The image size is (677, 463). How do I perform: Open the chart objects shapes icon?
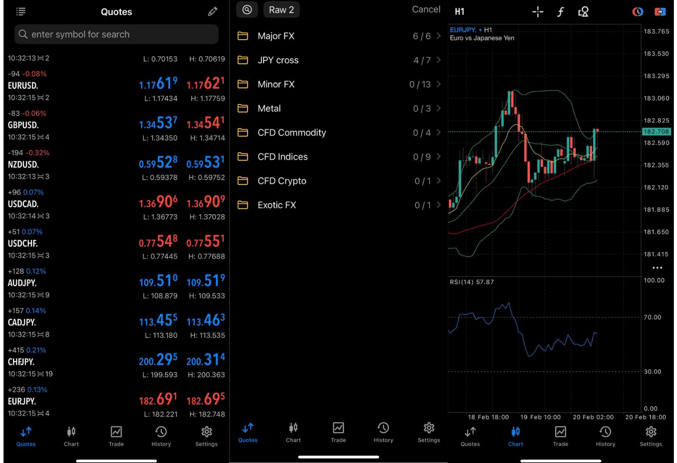[x=583, y=12]
